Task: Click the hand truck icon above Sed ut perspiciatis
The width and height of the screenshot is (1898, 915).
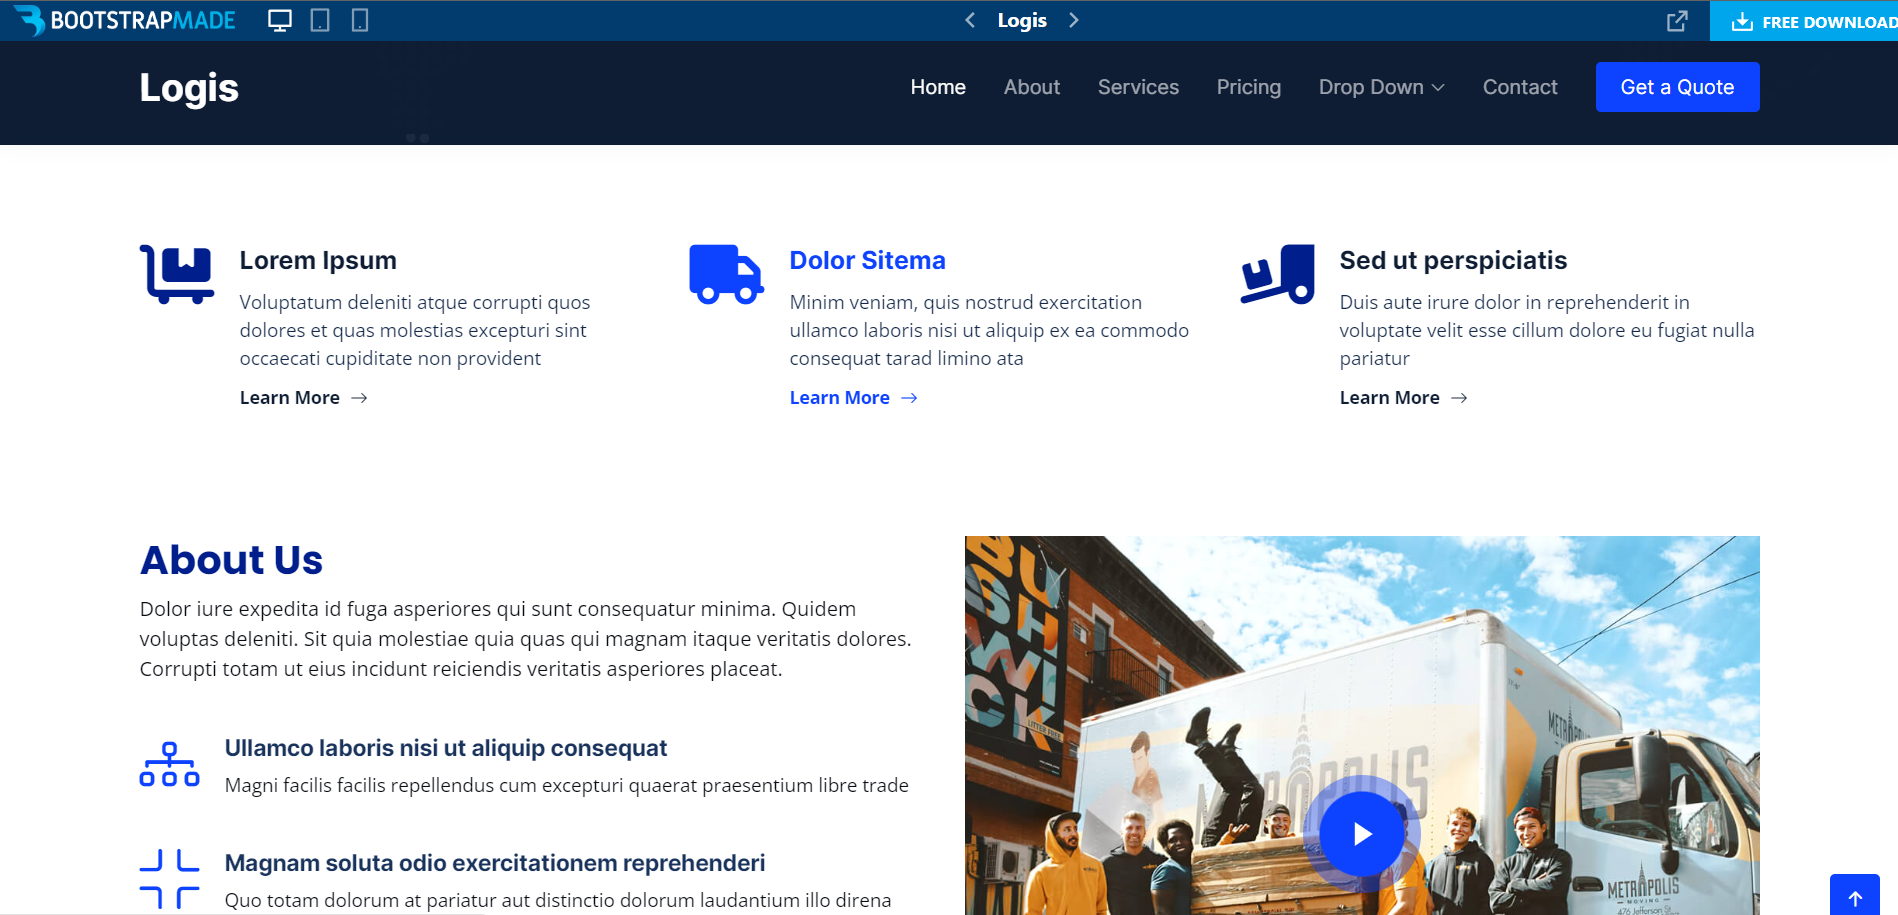Action: click(1277, 272)
